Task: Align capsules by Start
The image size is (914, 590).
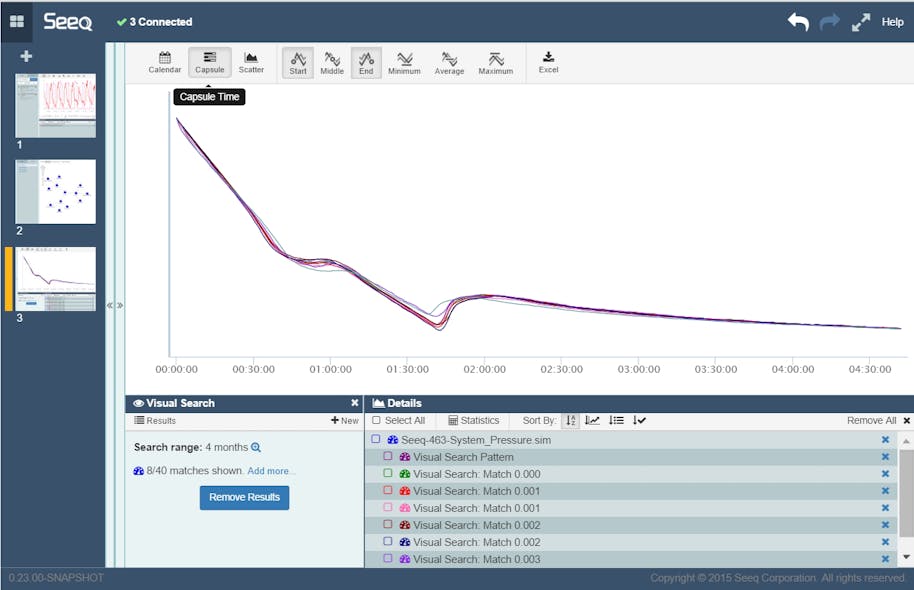Action: coord(298,62)
